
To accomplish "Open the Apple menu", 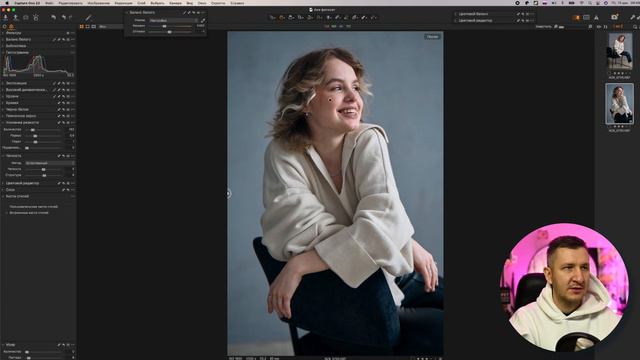I will pyautogui.click(x=7, y=3).
